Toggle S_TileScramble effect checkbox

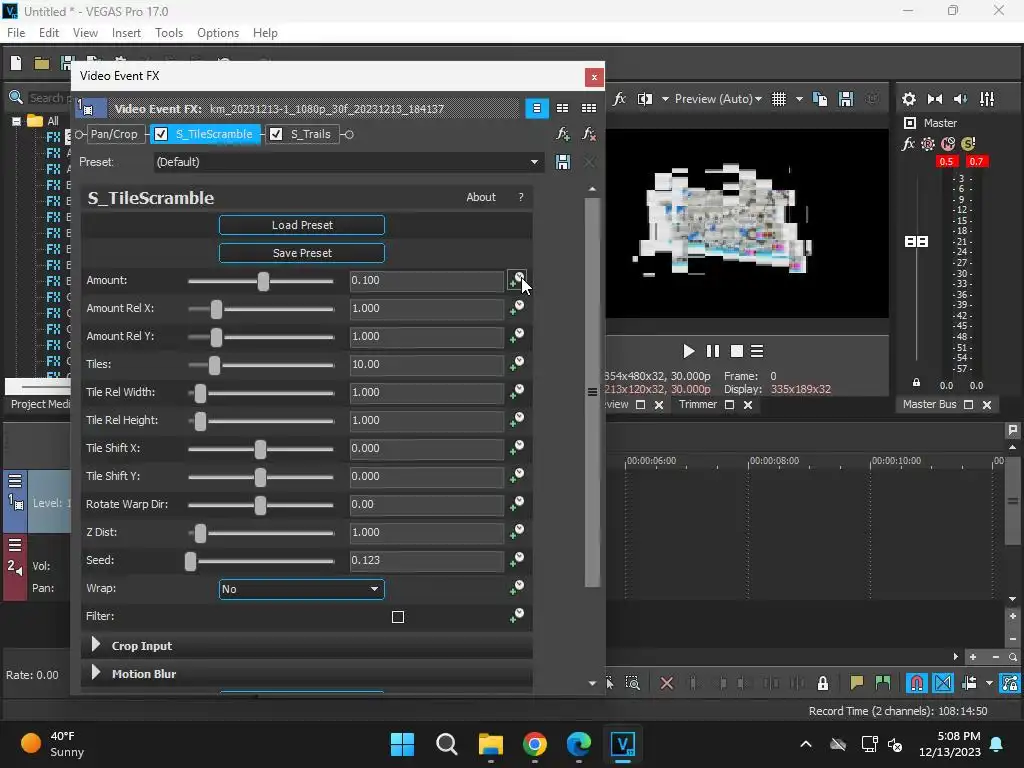pyautogui.click(x=161, y=134)
